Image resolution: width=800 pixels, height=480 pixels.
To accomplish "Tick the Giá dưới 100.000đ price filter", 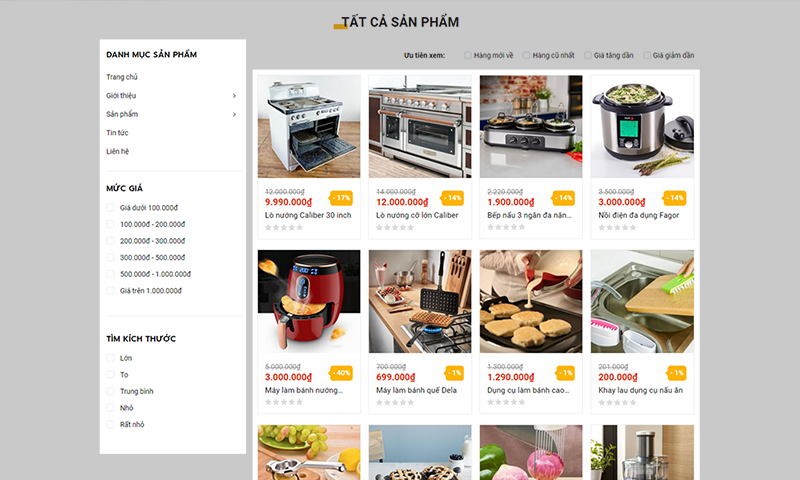I will tap(110, 207).
